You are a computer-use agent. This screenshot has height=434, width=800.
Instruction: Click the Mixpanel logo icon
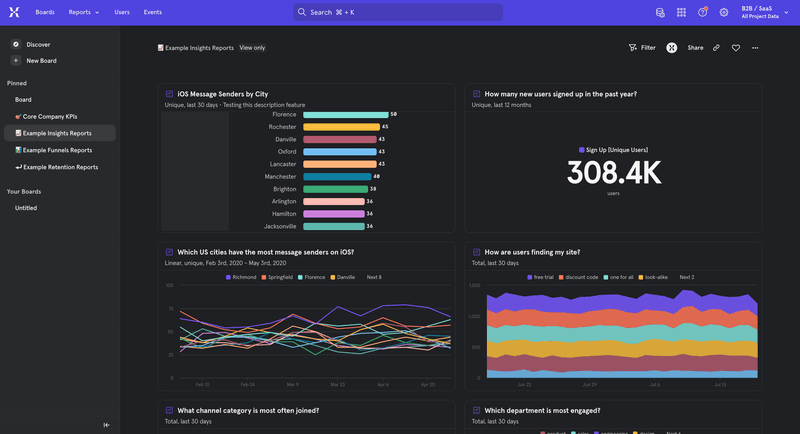click(x=14, y=12)
